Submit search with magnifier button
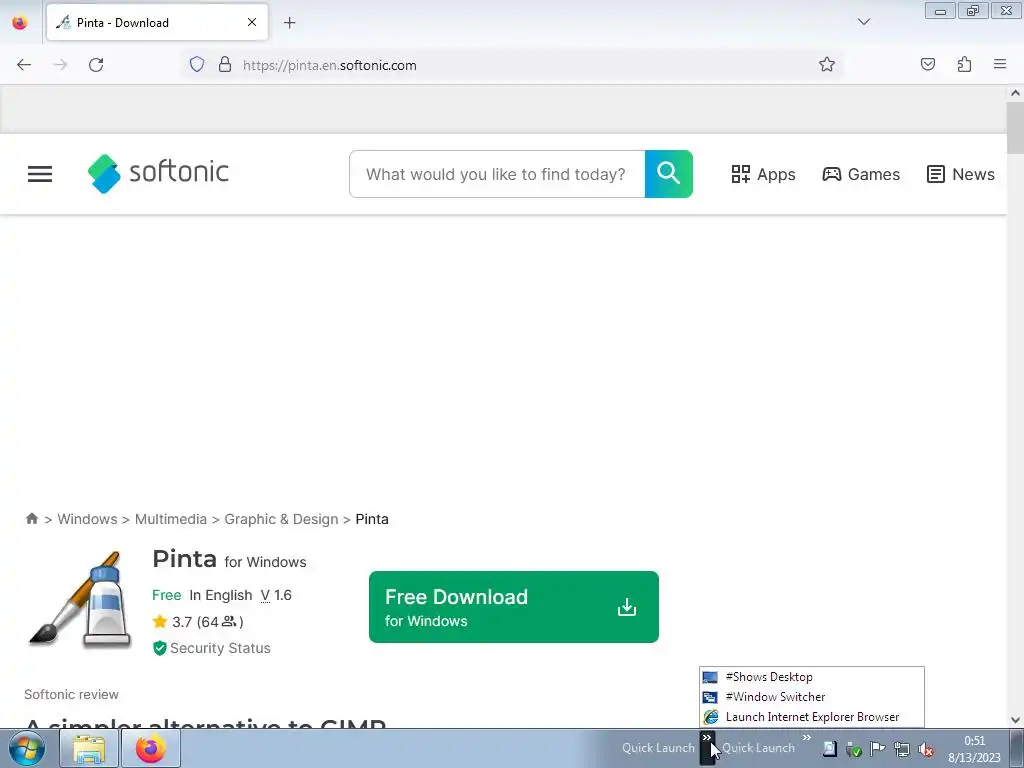1024x768 pixels. tap(669, 174)
